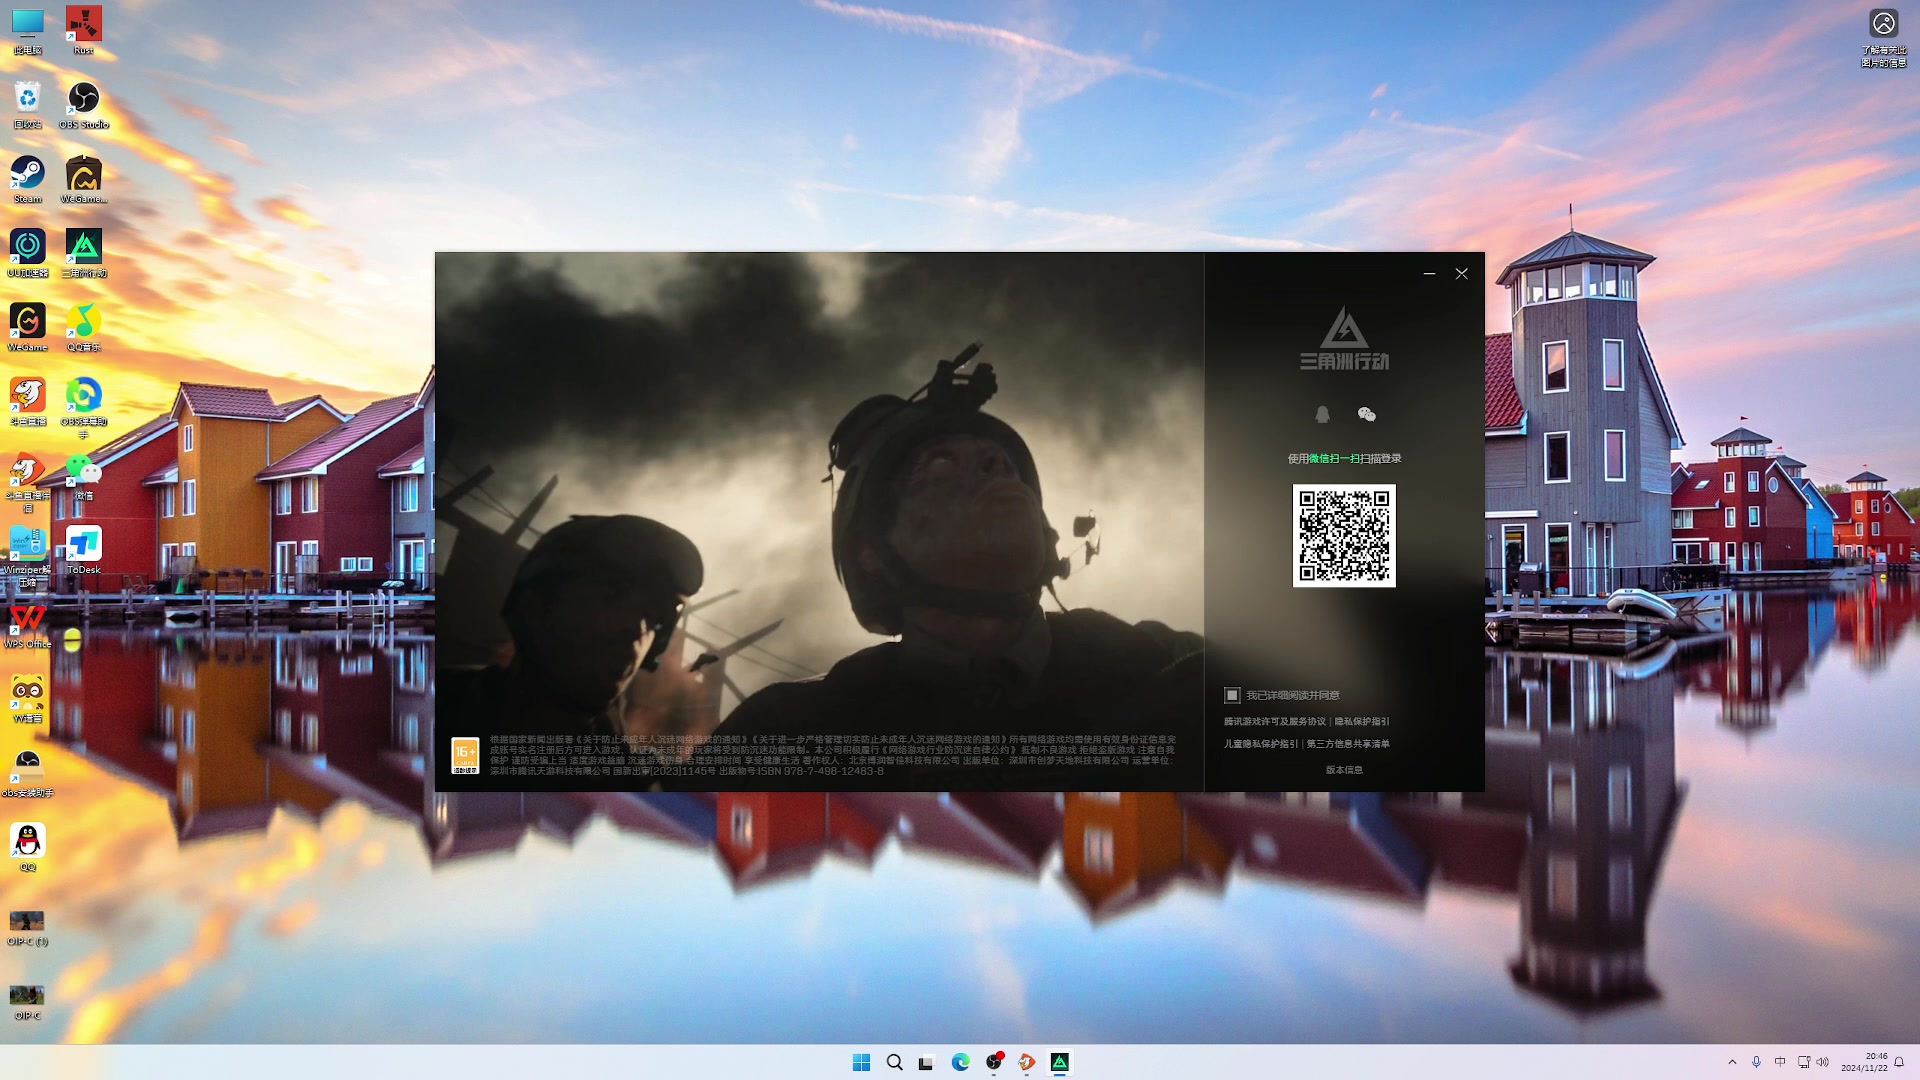Select the OBS弹幕助手 desktop shortcut
Viewport: 1920px width, 1080px height.
point(84,407)
